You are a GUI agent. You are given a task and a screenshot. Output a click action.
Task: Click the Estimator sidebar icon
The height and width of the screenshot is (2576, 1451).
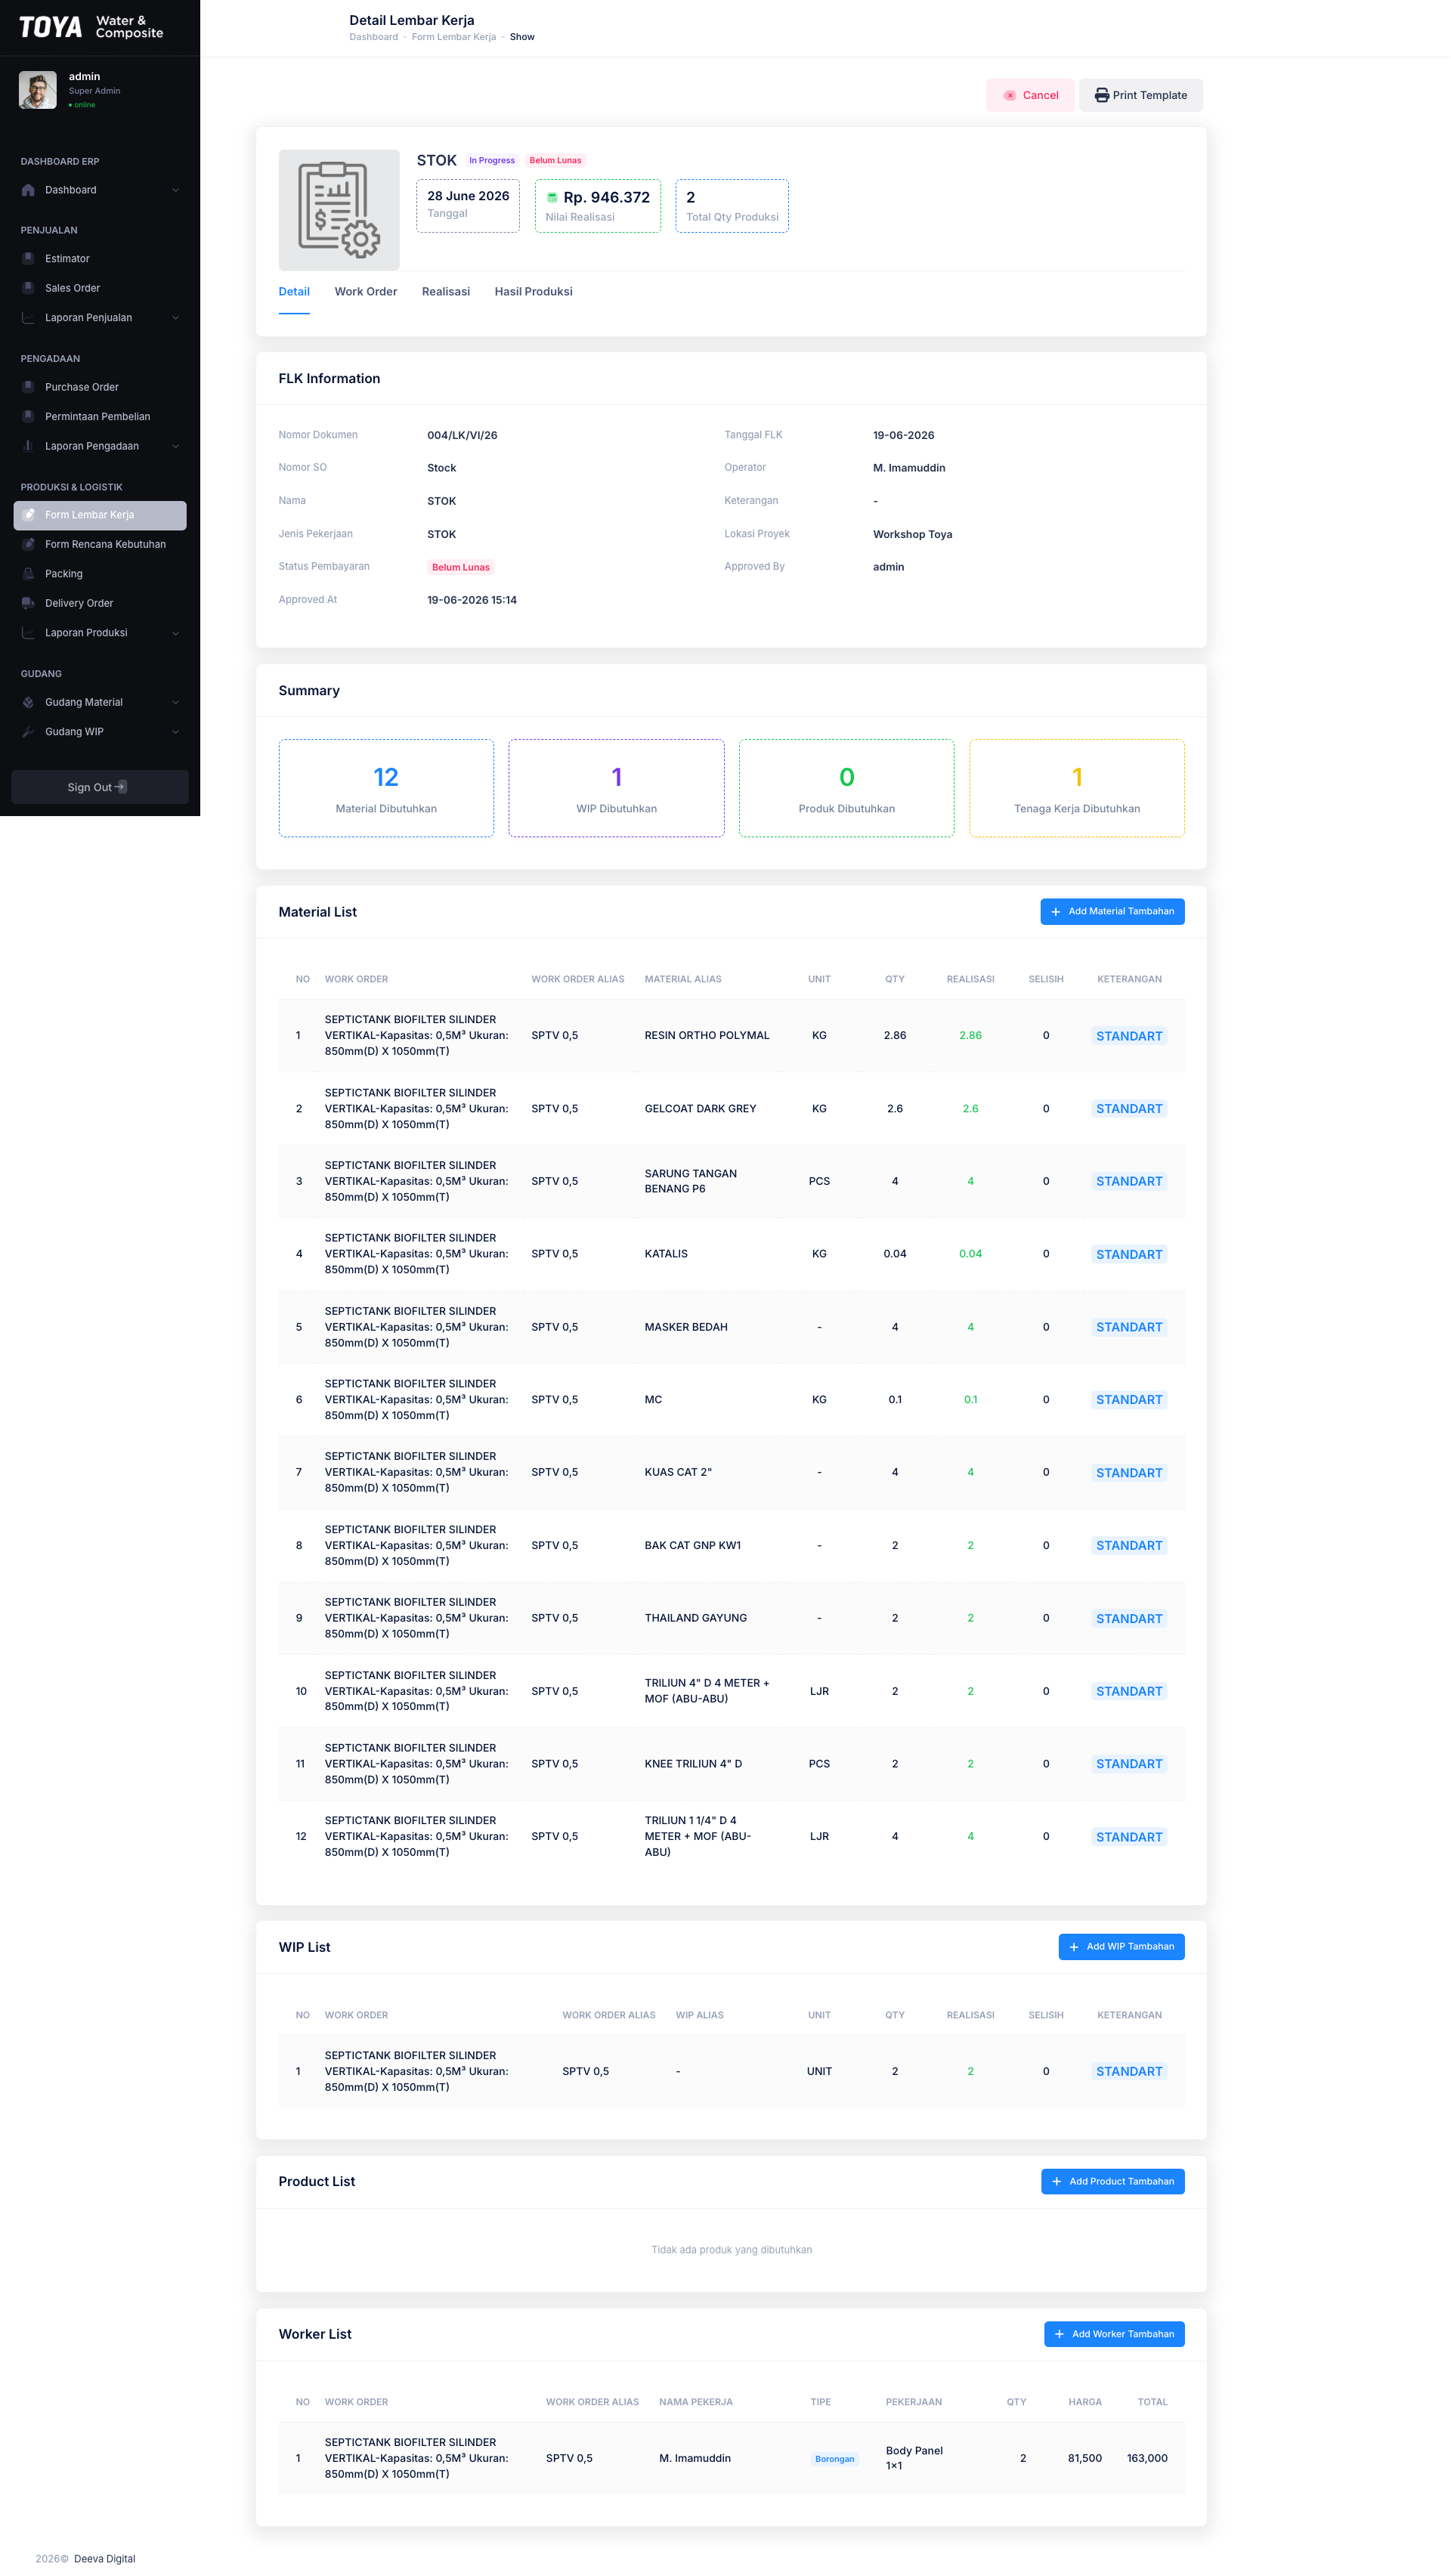click(x=28, y=259)
